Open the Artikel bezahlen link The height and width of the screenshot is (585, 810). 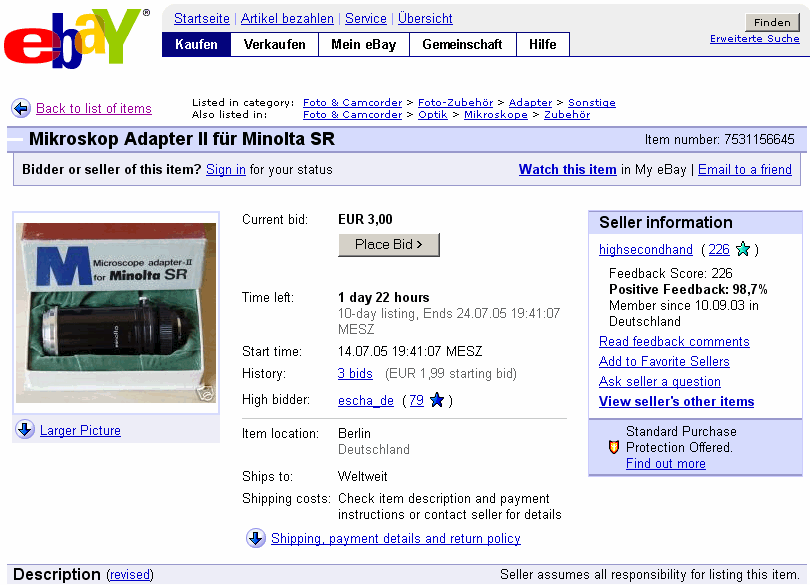[x=287, y=19]
